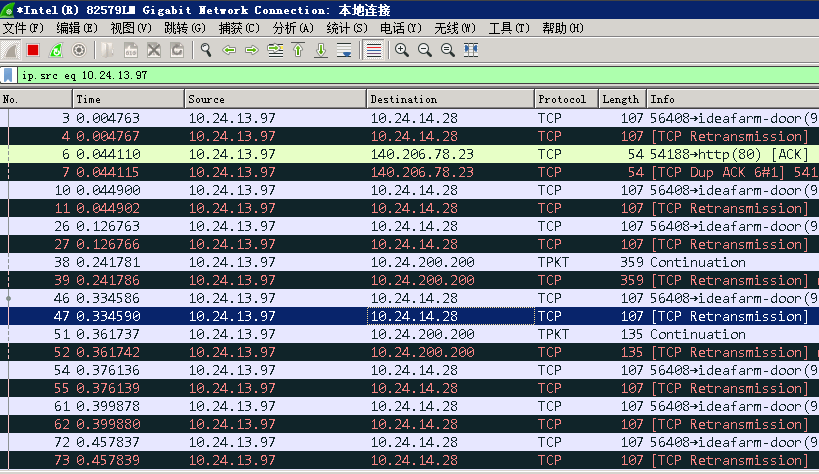The width and height of the screenshot is (819, 474).
Task: Open the 编辑(E) menu
Action: 77,28
